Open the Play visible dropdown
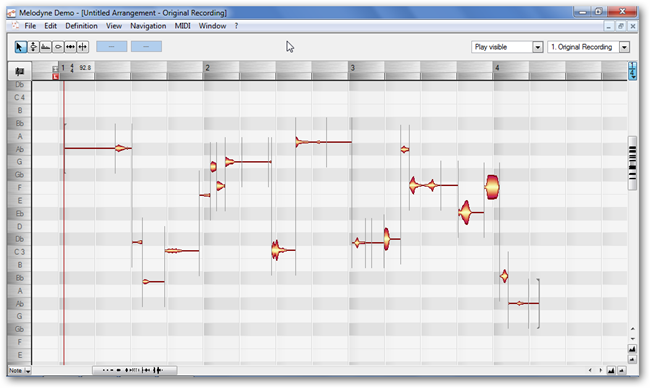Screen dimensions: 650x388 tap(538, 47)
